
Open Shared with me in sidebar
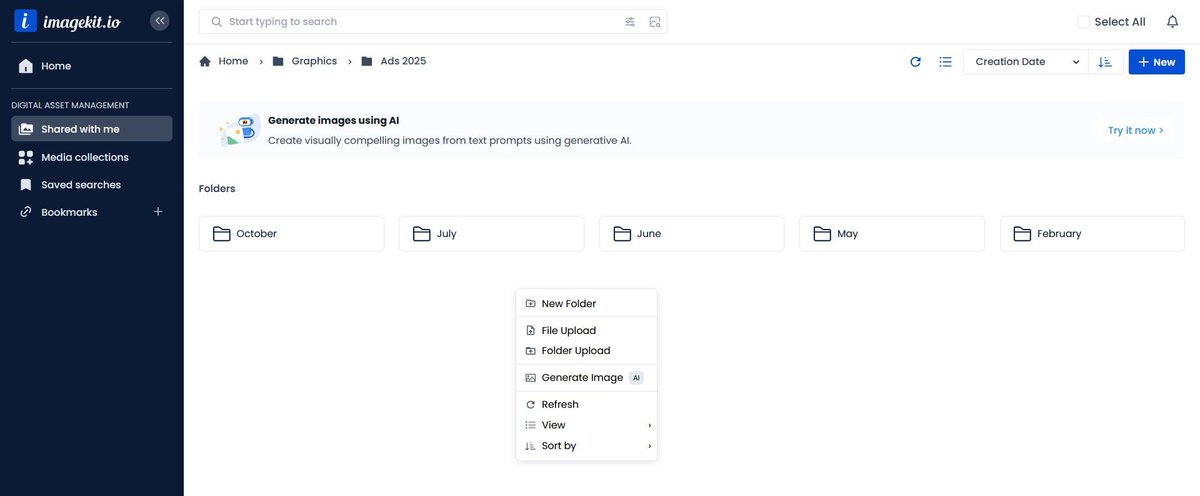point(92,129)
